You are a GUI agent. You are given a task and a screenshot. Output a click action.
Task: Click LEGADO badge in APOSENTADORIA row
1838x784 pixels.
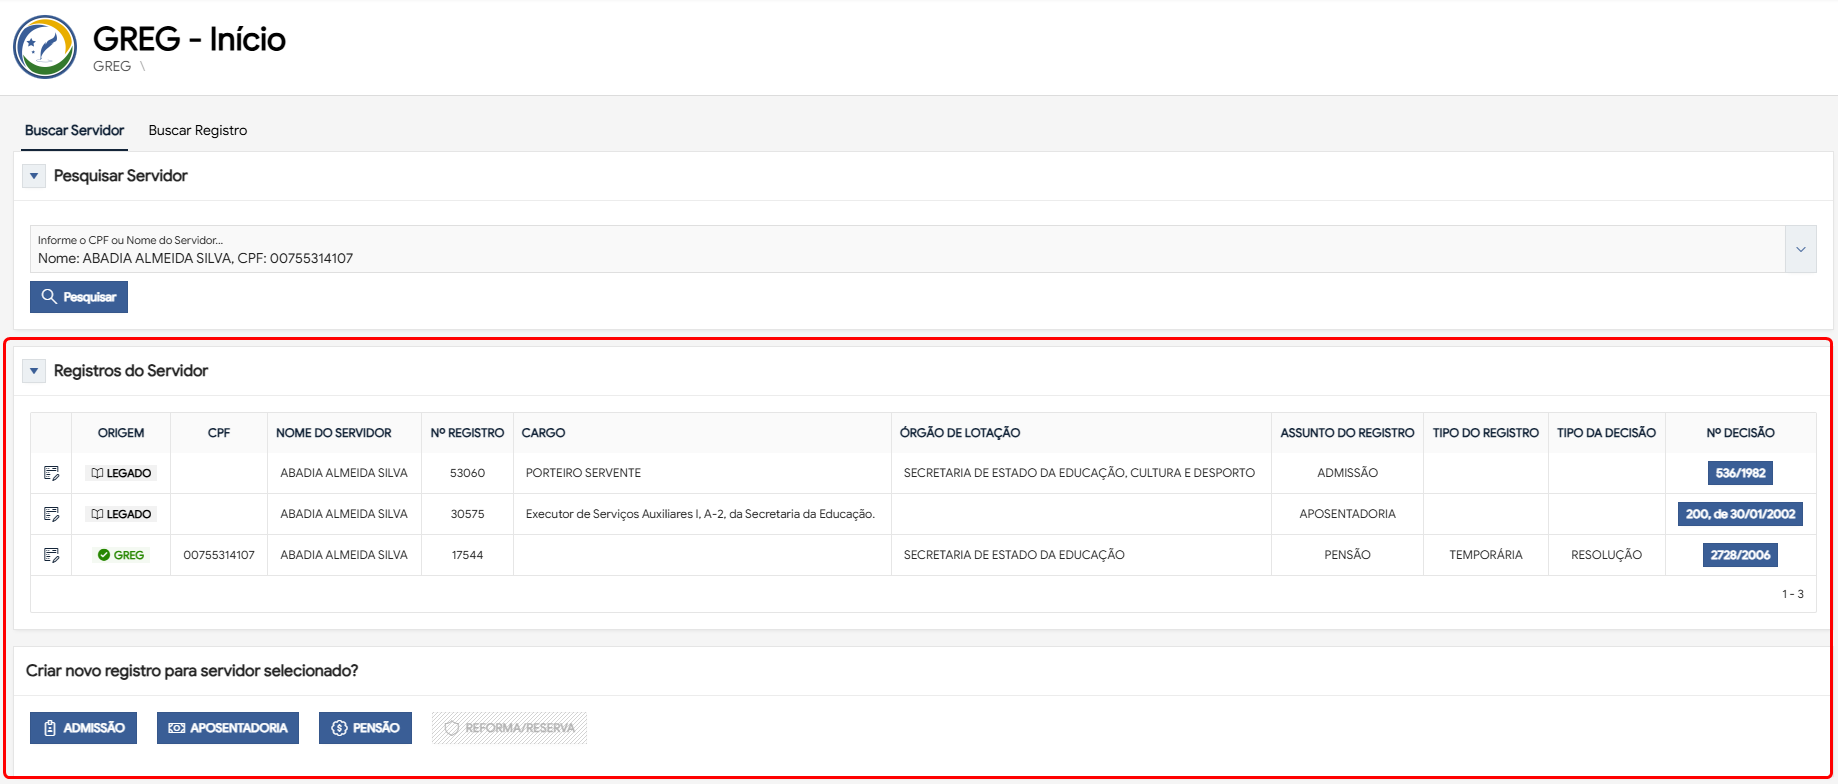(x=121, y=514)
